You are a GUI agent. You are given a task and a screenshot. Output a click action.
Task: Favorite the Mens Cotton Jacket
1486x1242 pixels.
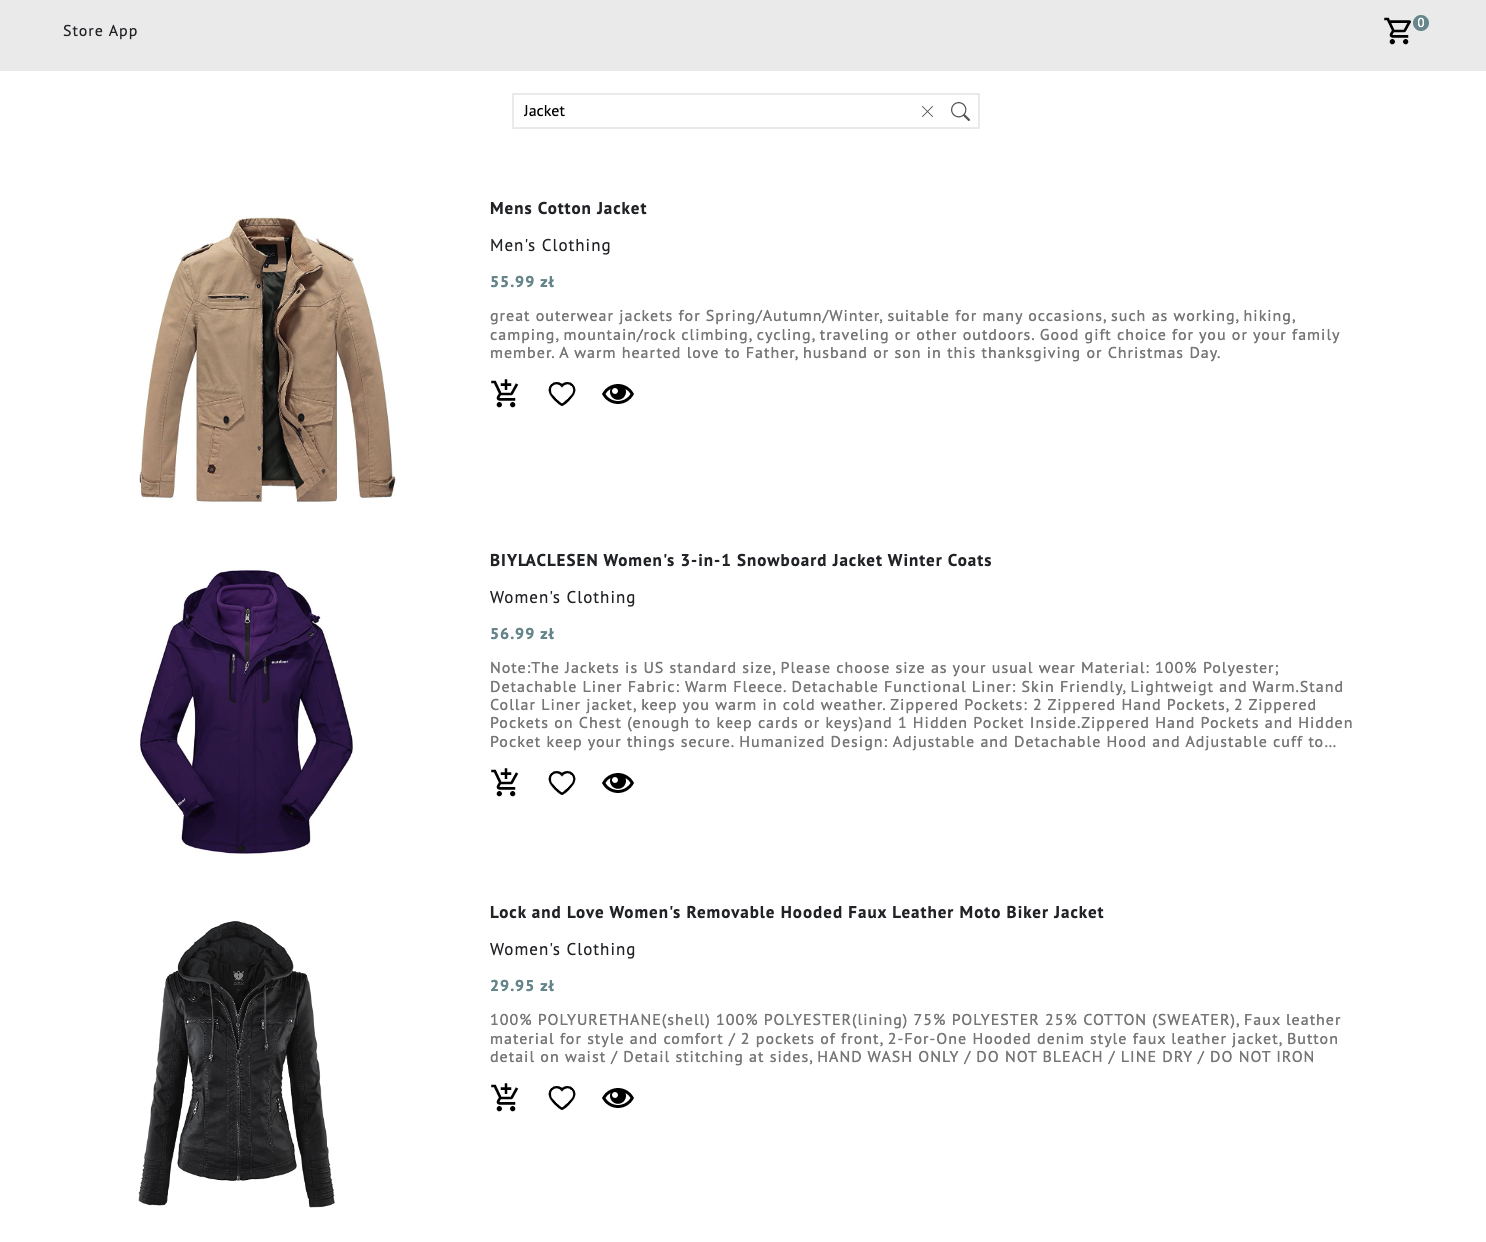coord(562,394)
